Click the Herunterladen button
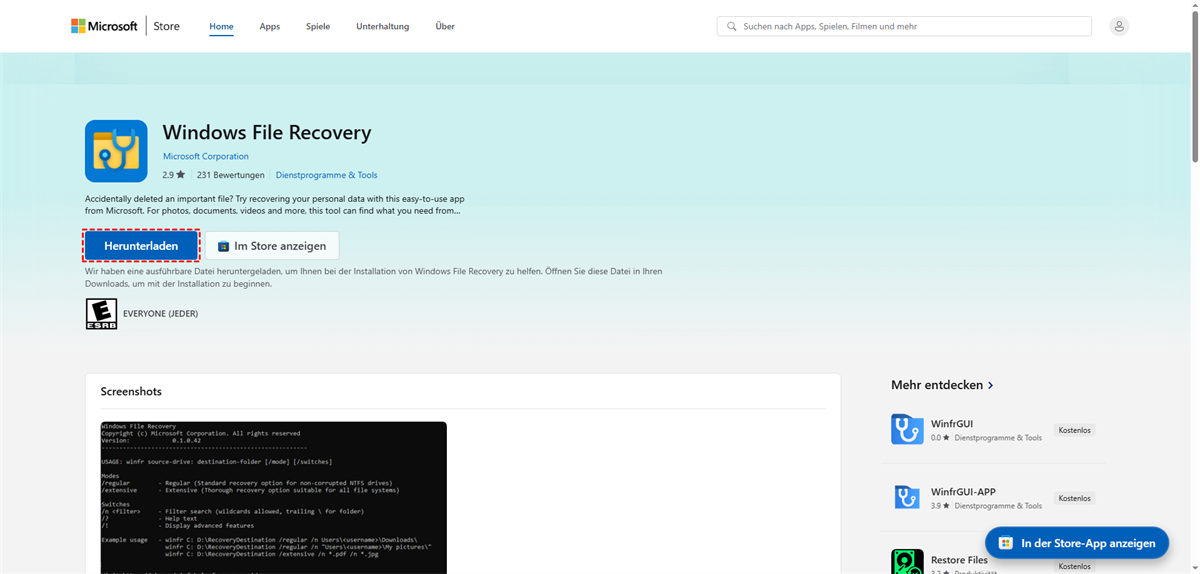Viewport: 1200px width, 574px height. tap(141, 246)
